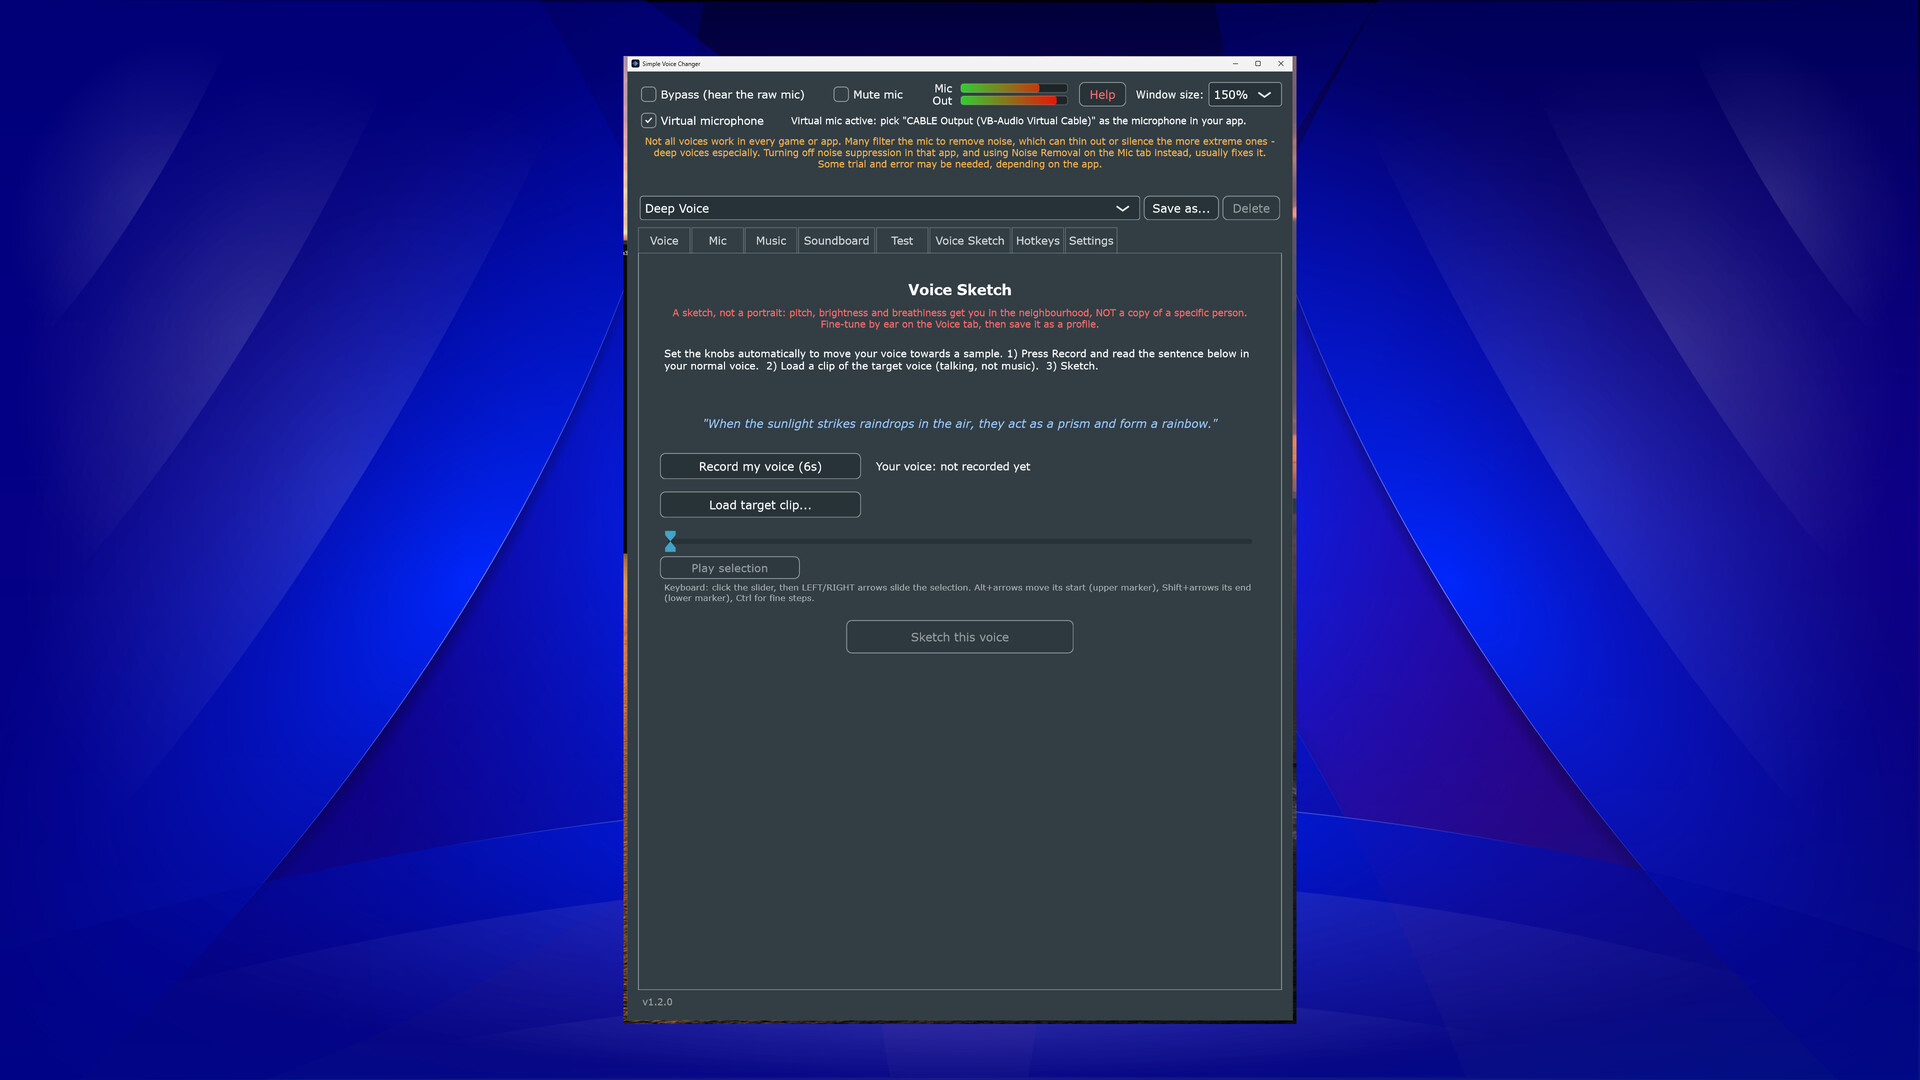Click the selection range slider handle
Viewport: 1920px width, 1080px height.
coord(670,541)
